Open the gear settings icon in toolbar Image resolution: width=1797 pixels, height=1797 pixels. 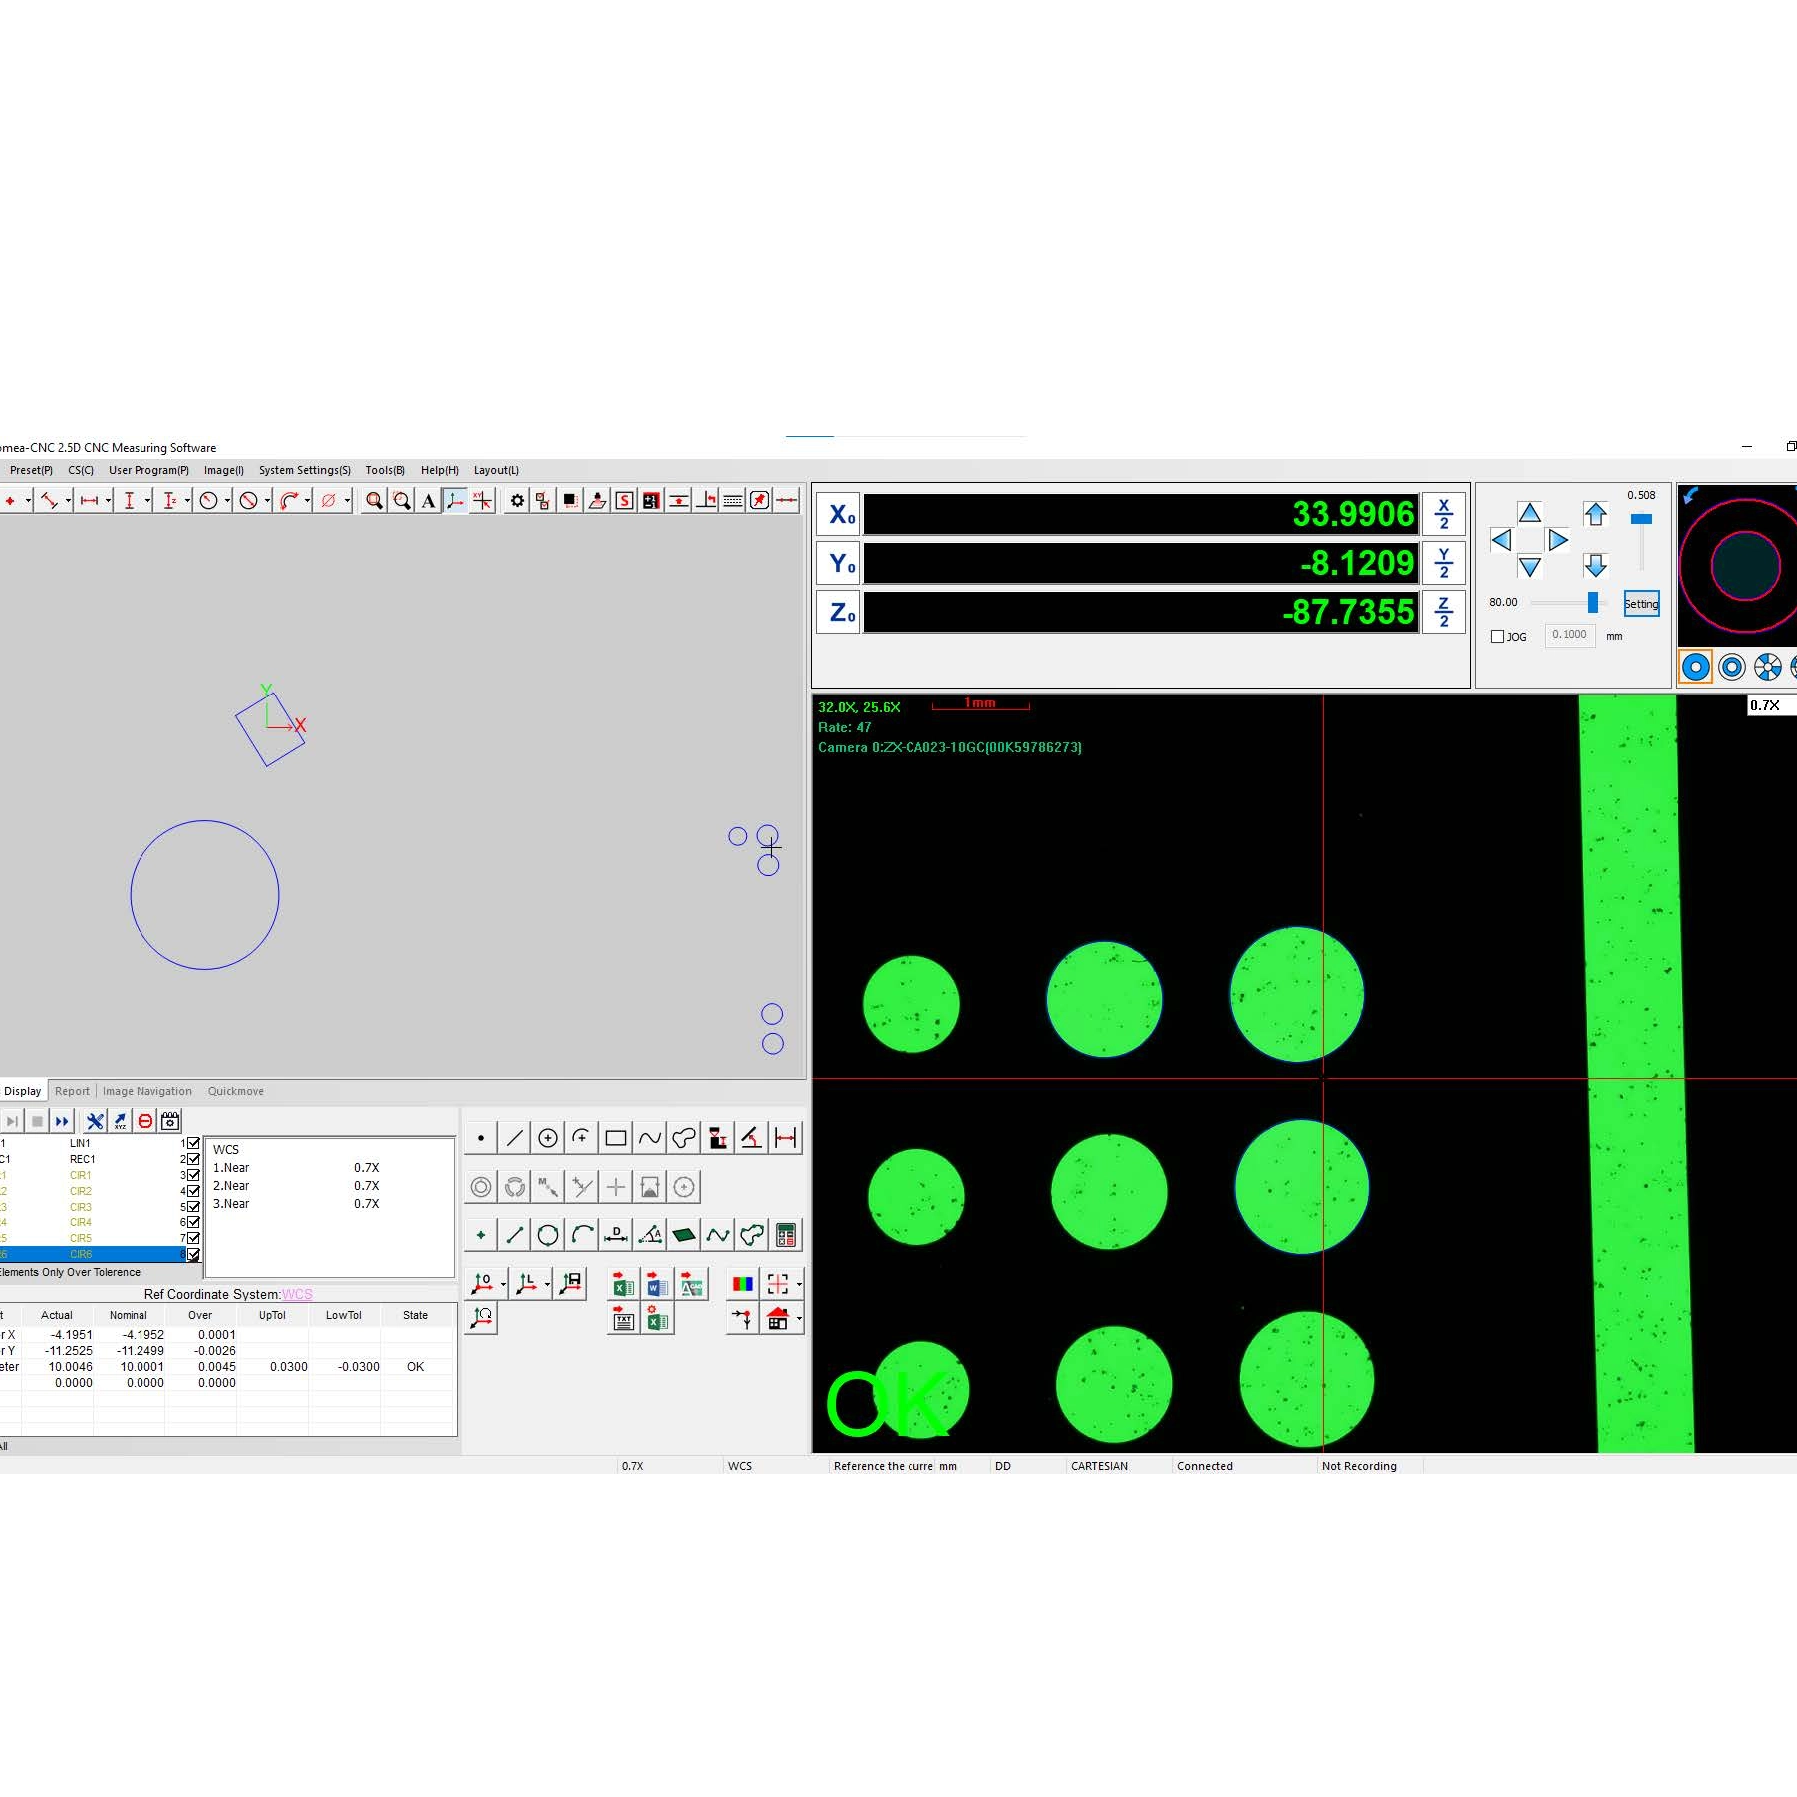[517, 501]
